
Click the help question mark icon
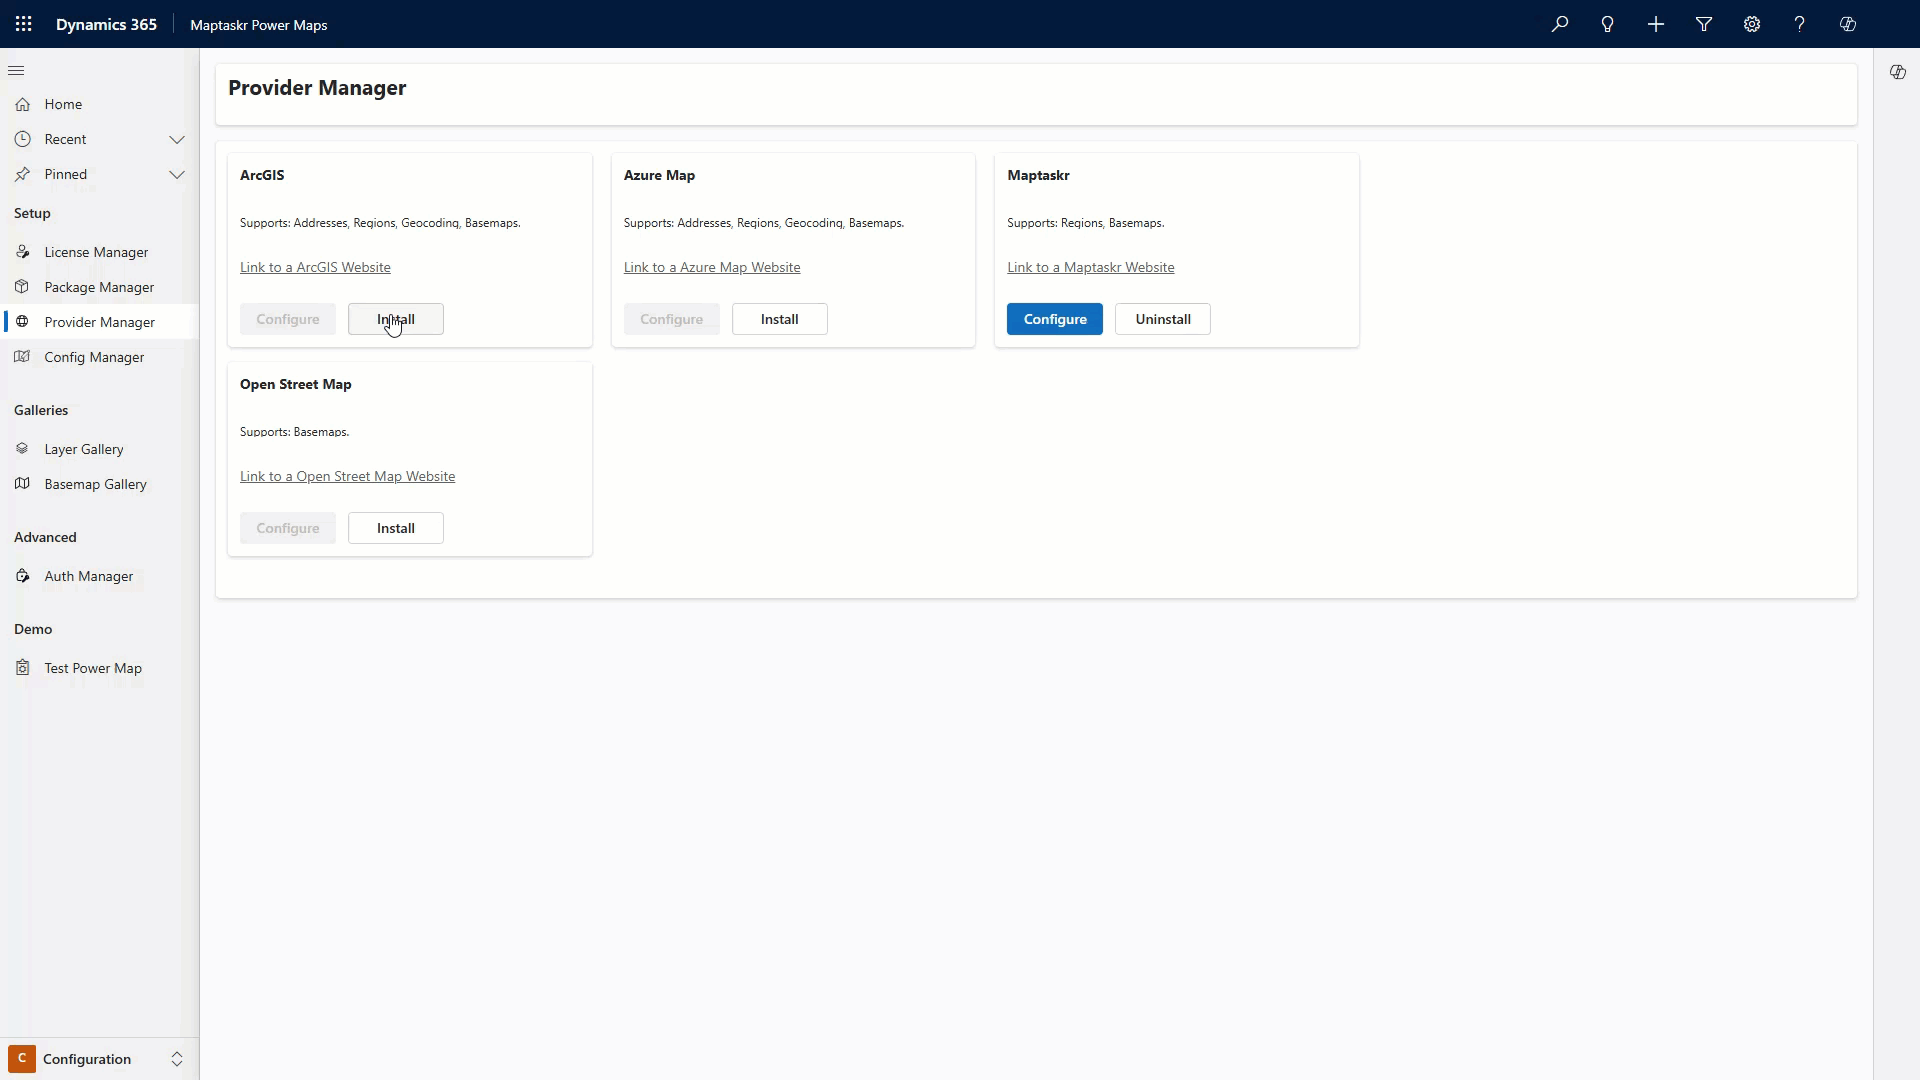click(1800, 24)
